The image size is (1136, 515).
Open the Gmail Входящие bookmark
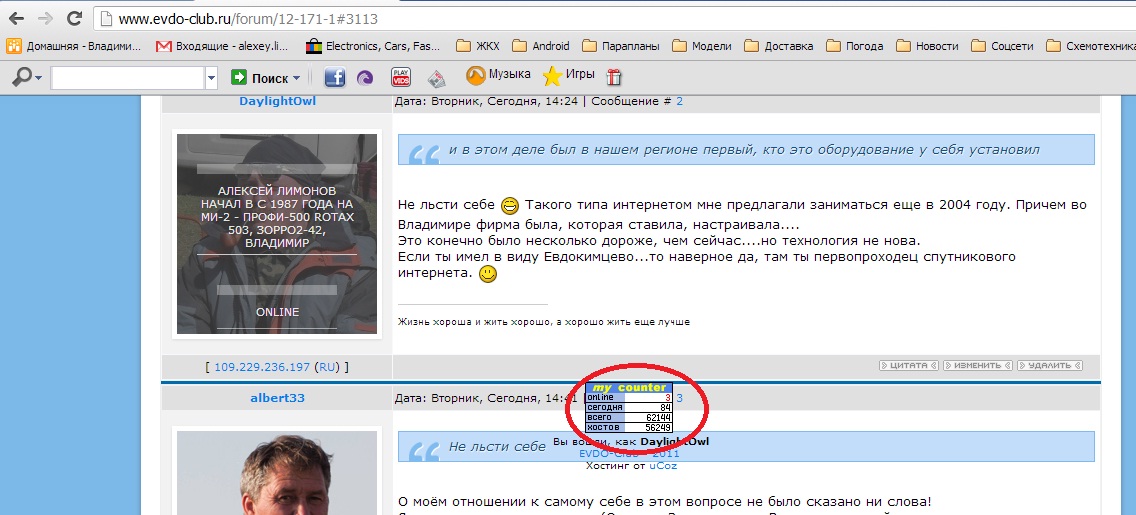(x=221, y=46)
